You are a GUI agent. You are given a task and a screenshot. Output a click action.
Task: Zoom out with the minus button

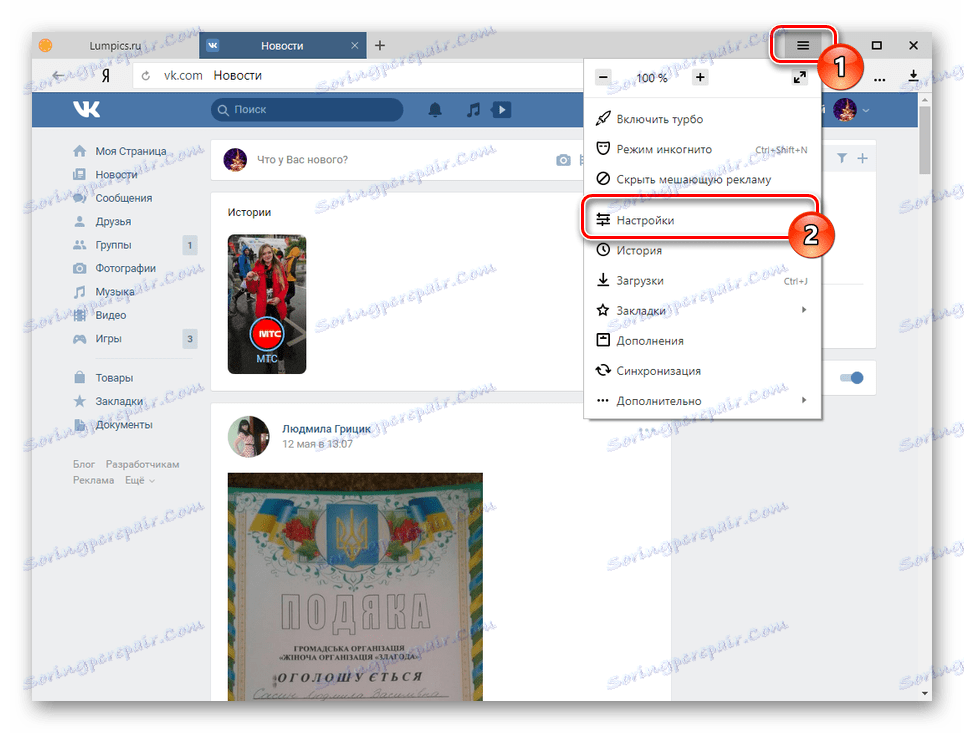[603, 77]
